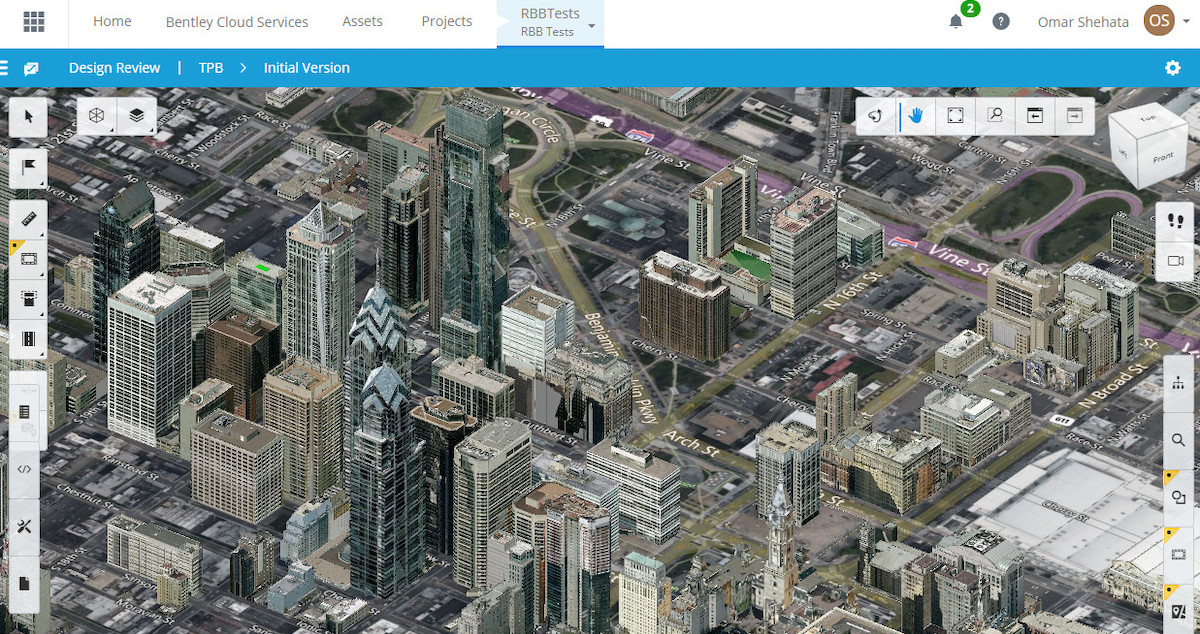Open the wrench and screwdriver tools
The image size is (1200, 634).
25,526
